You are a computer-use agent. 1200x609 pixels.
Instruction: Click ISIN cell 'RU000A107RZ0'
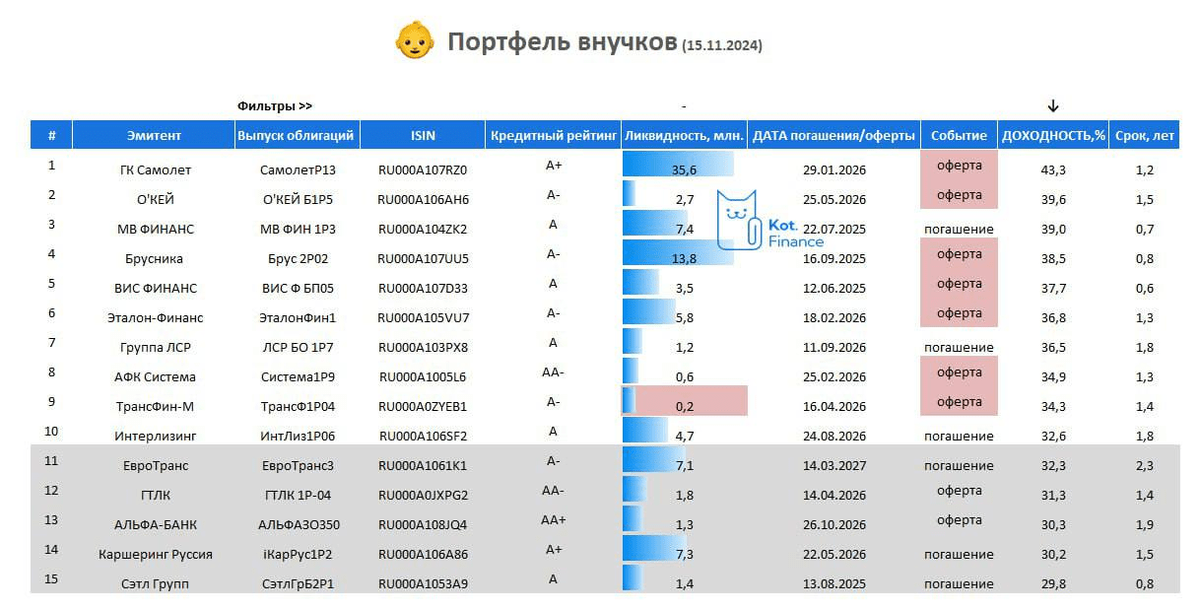coord(423,170)
